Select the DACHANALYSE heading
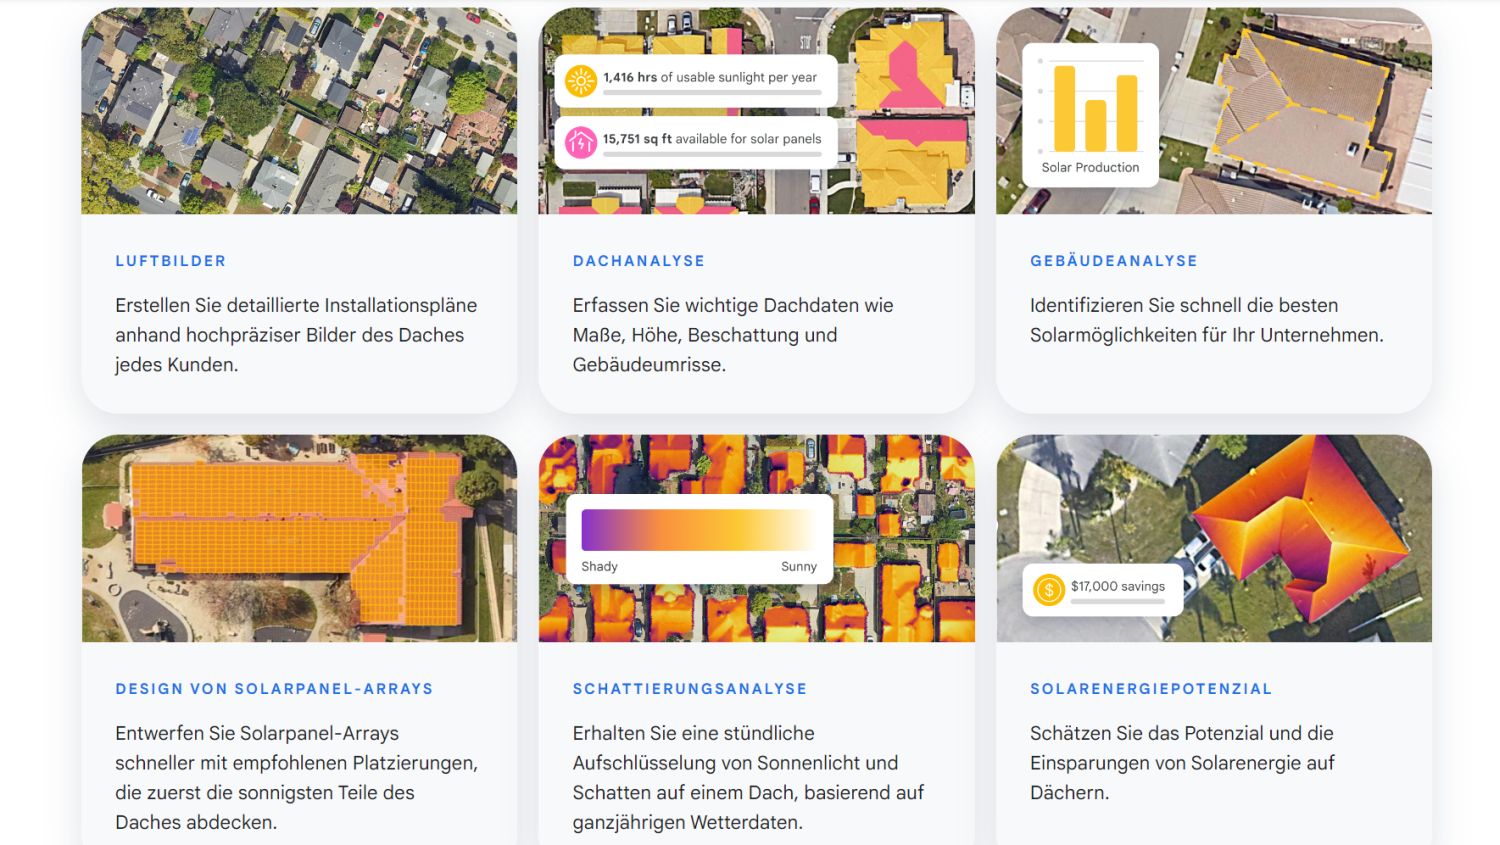 tap(638, 261)
